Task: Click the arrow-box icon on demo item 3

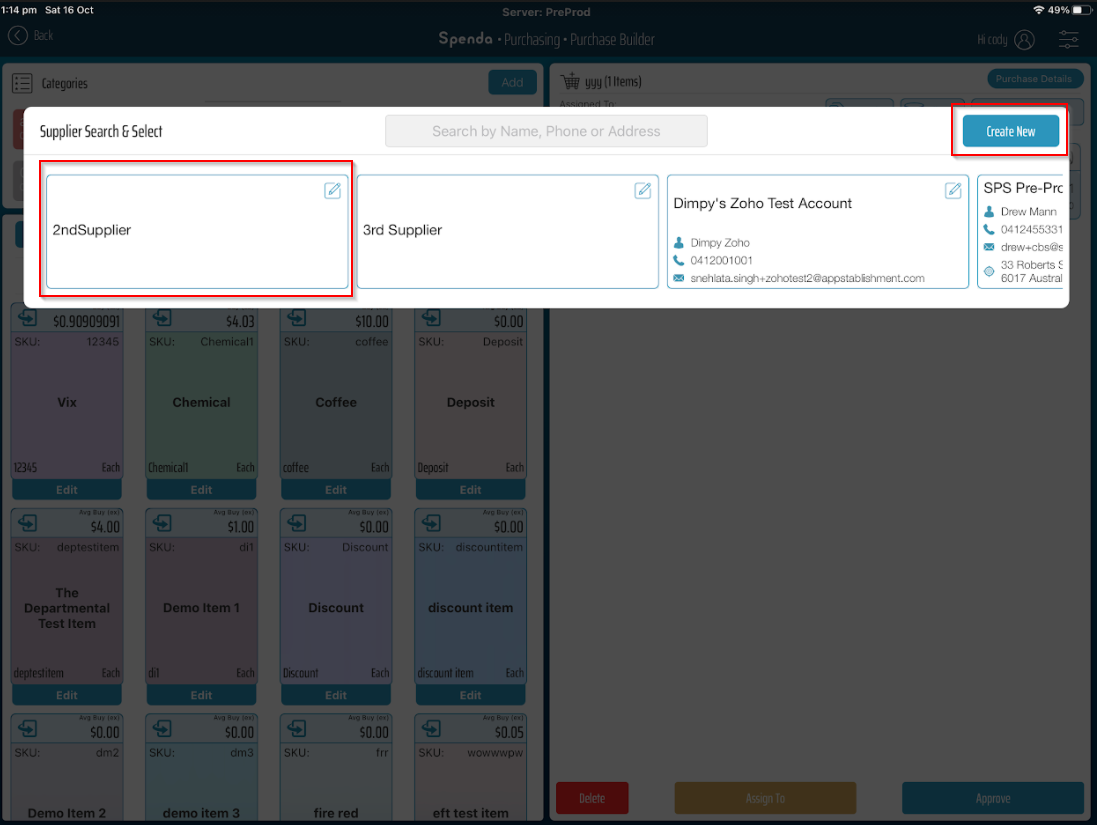Action: point(162,728)
